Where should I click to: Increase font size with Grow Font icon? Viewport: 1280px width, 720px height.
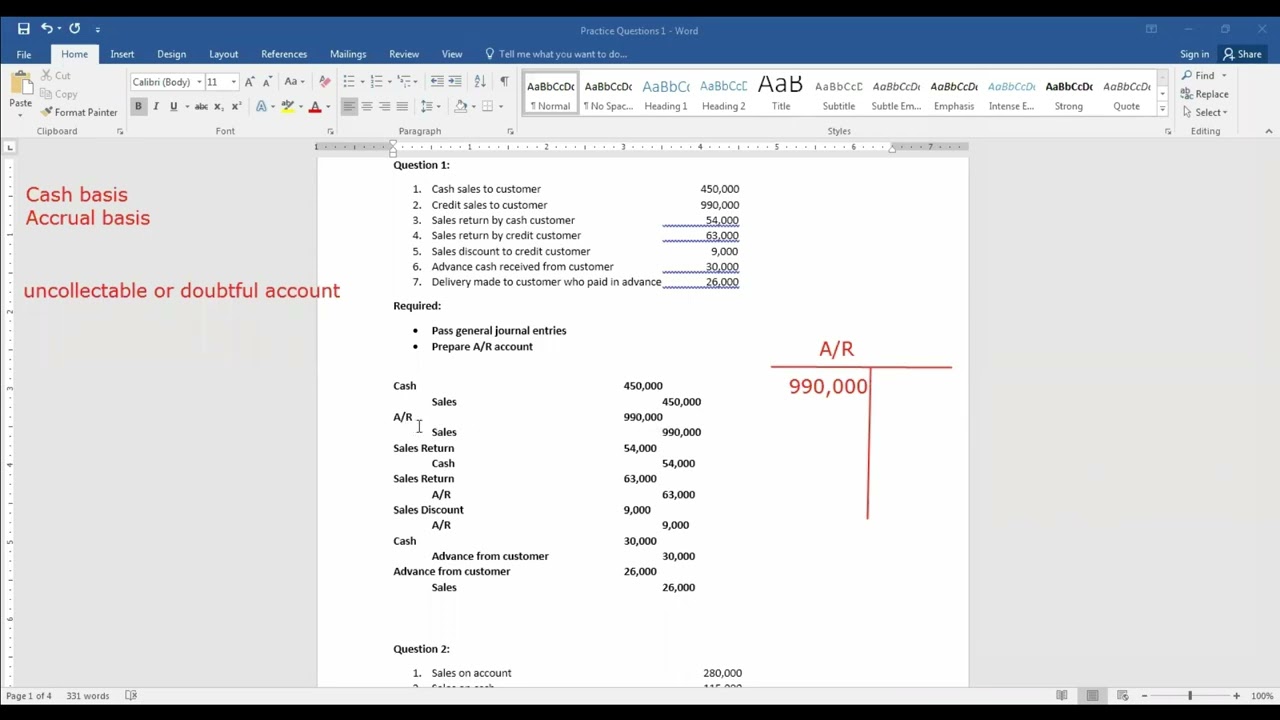[x=250, y=82]
